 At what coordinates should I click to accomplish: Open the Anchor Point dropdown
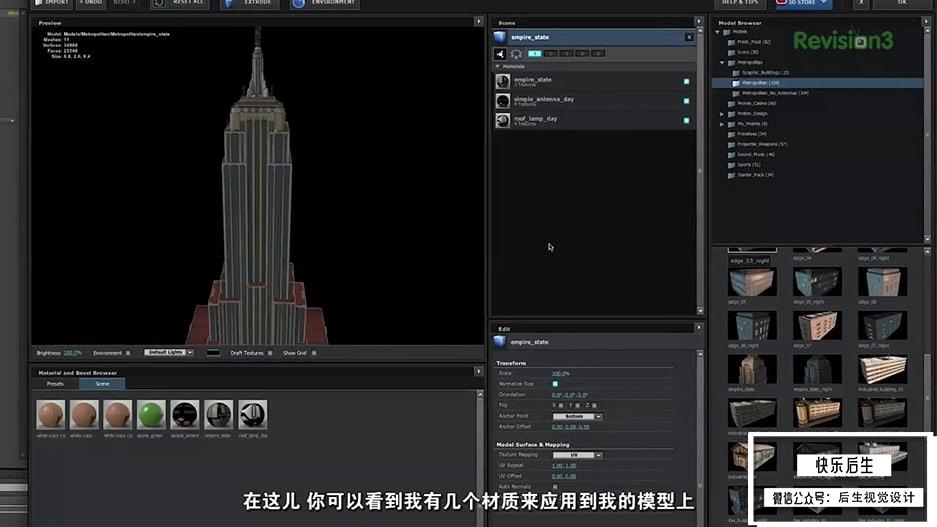click(x=577, y=416)
